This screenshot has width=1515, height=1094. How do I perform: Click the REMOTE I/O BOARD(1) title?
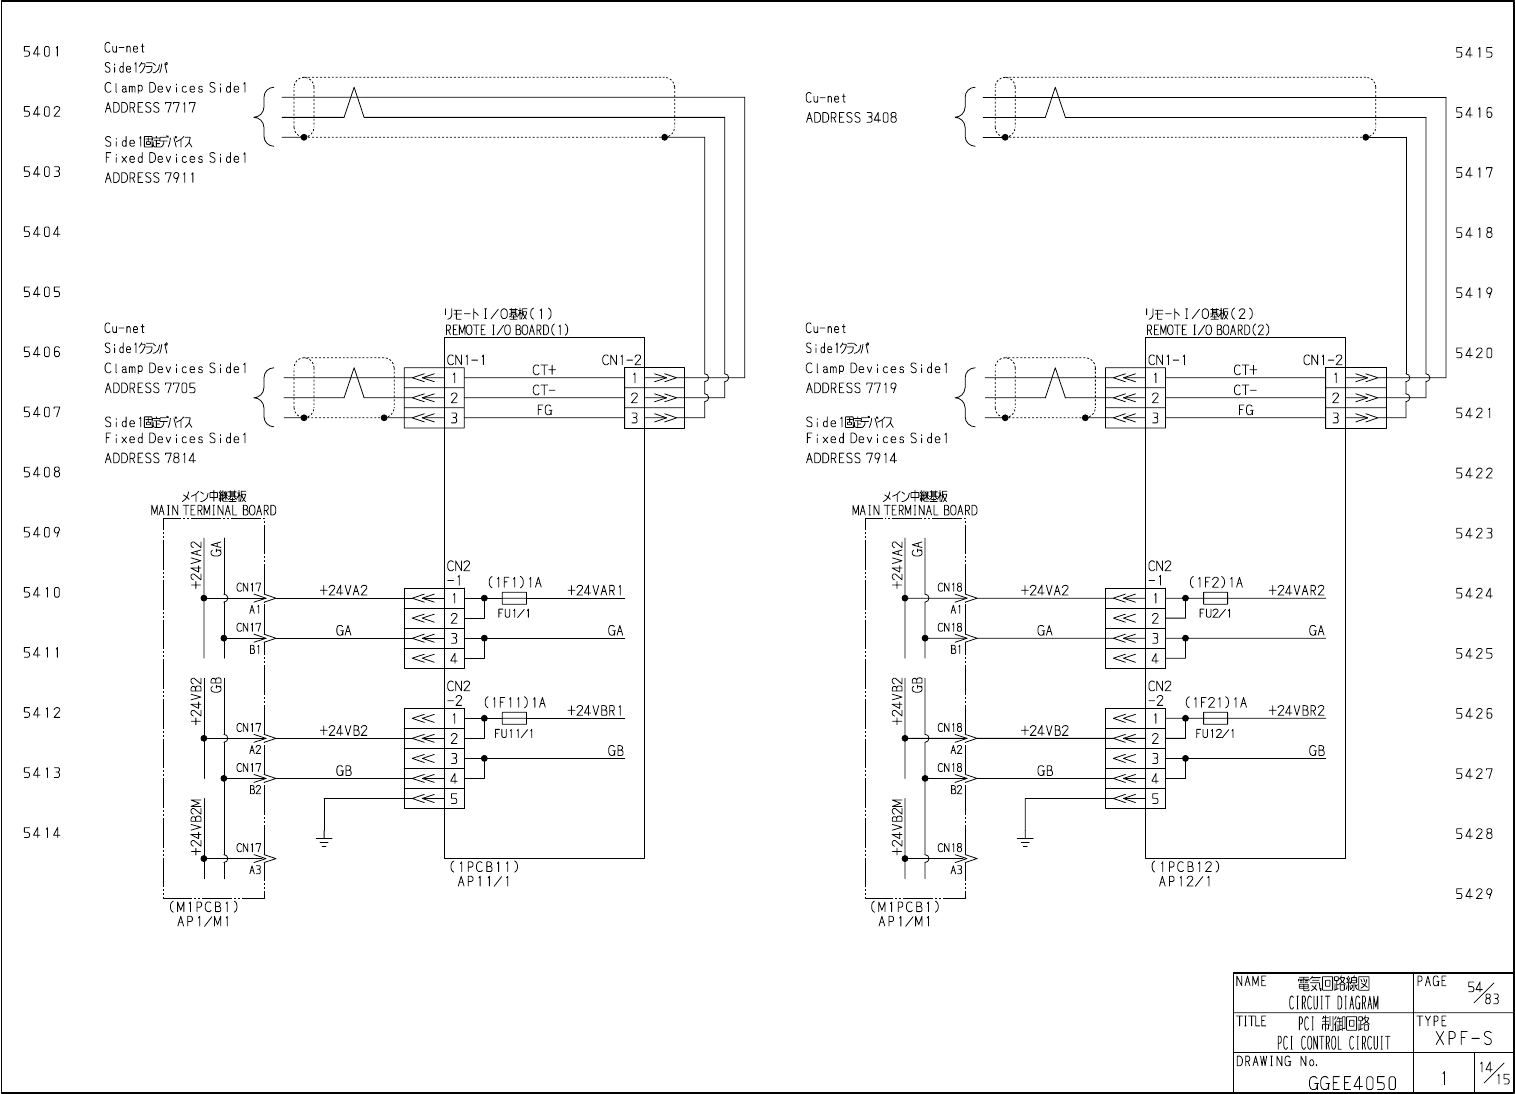point(507,330)
